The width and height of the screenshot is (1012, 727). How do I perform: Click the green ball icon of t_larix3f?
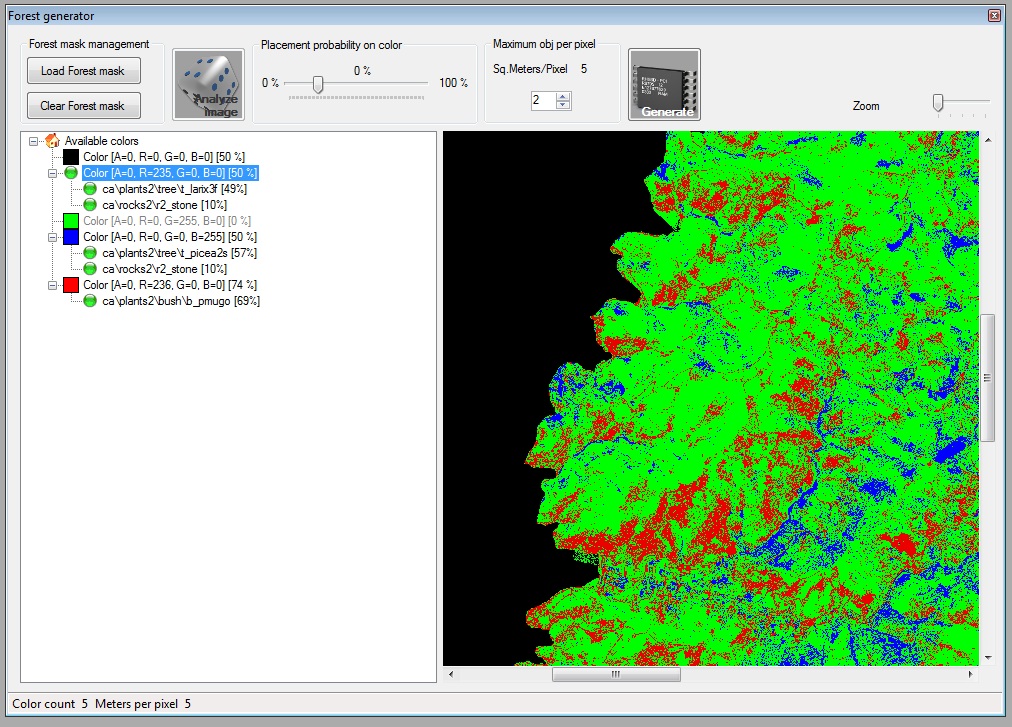90,189
